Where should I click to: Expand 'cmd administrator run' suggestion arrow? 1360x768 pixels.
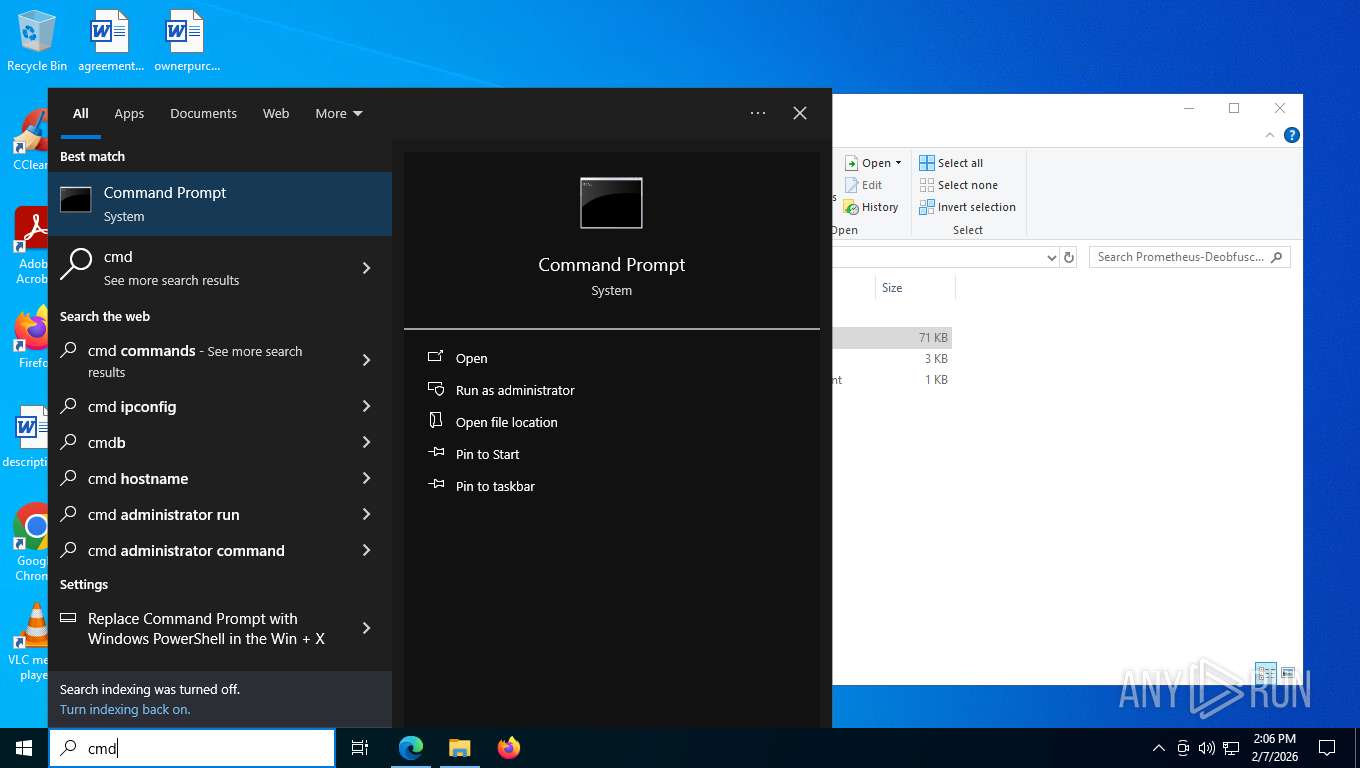pyautogui.click(x=366, y=514)
